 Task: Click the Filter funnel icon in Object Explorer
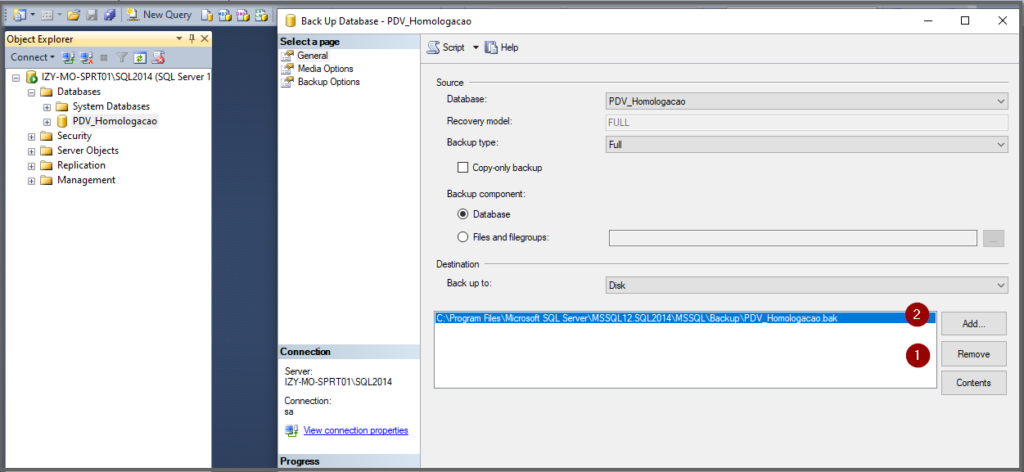coord(121,57)
